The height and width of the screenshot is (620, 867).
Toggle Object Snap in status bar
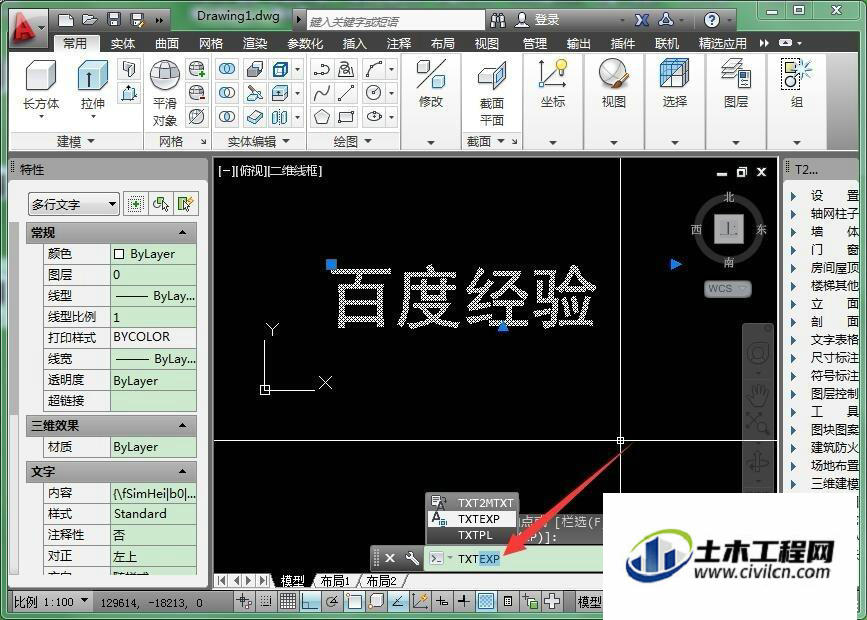354,601
